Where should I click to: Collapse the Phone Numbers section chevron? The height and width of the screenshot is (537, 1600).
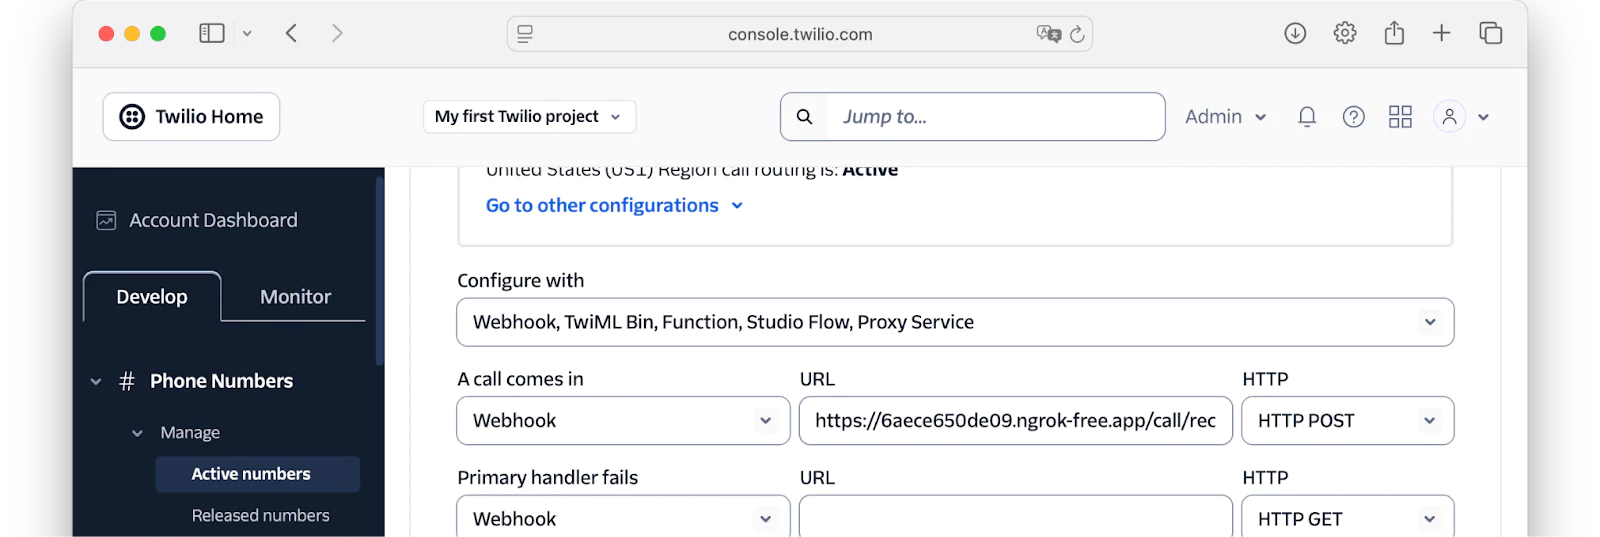[96, 381]
